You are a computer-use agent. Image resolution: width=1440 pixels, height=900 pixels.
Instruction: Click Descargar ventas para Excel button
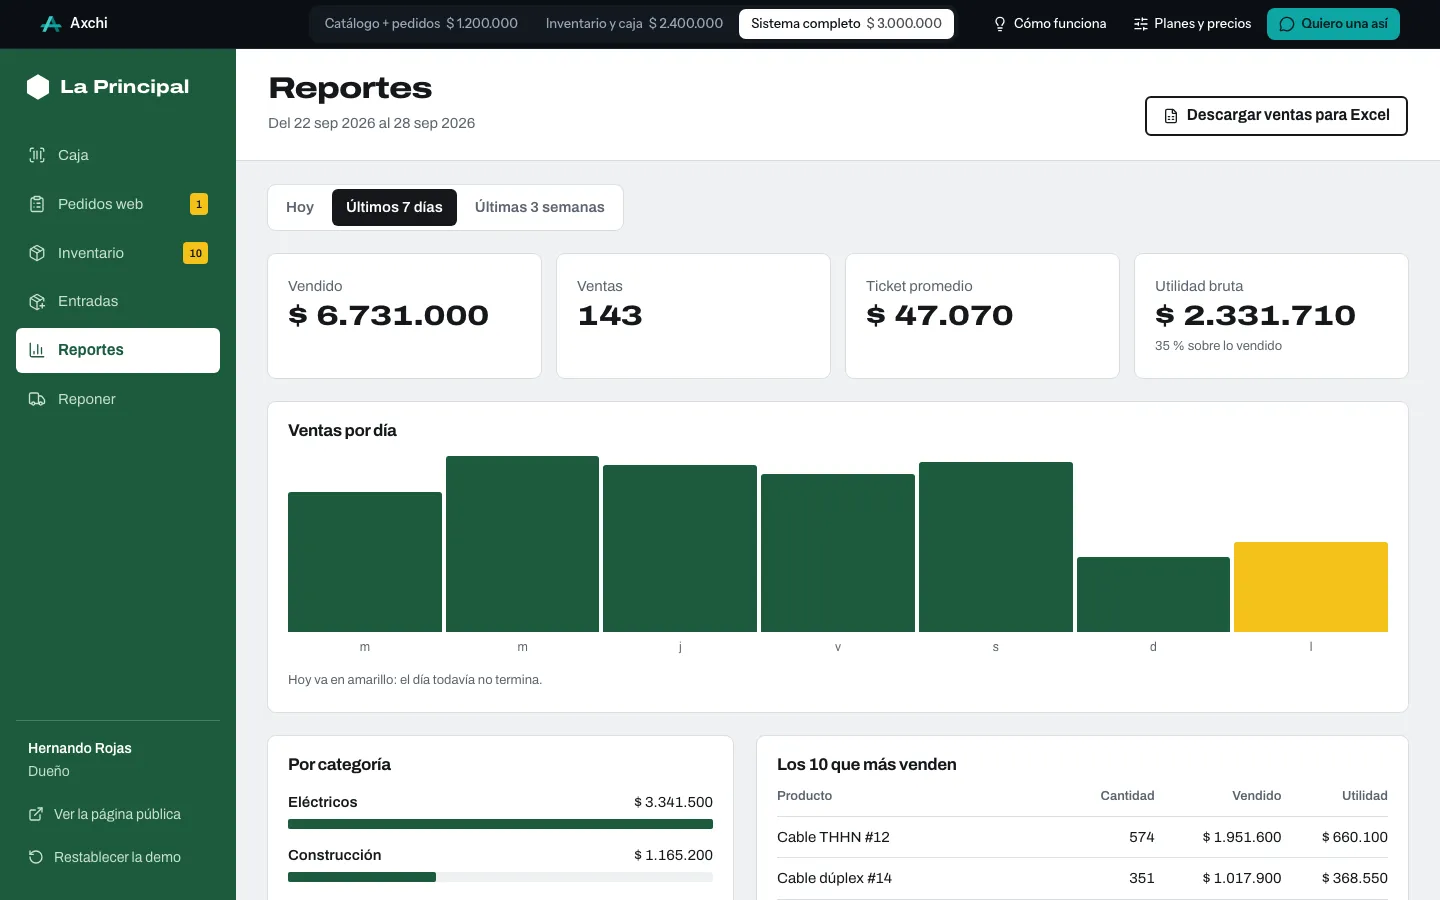[1276, 116]
